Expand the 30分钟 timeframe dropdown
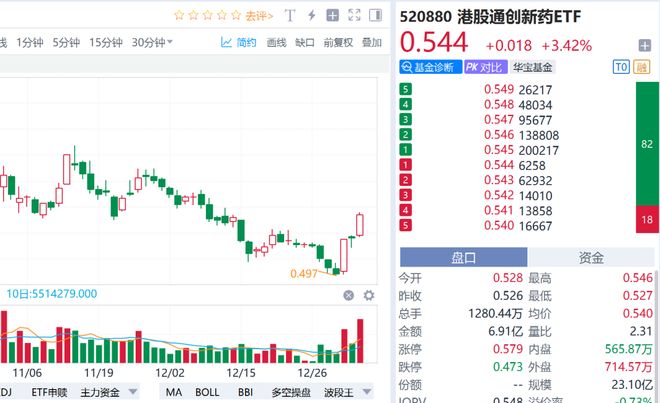 point(169,43)
